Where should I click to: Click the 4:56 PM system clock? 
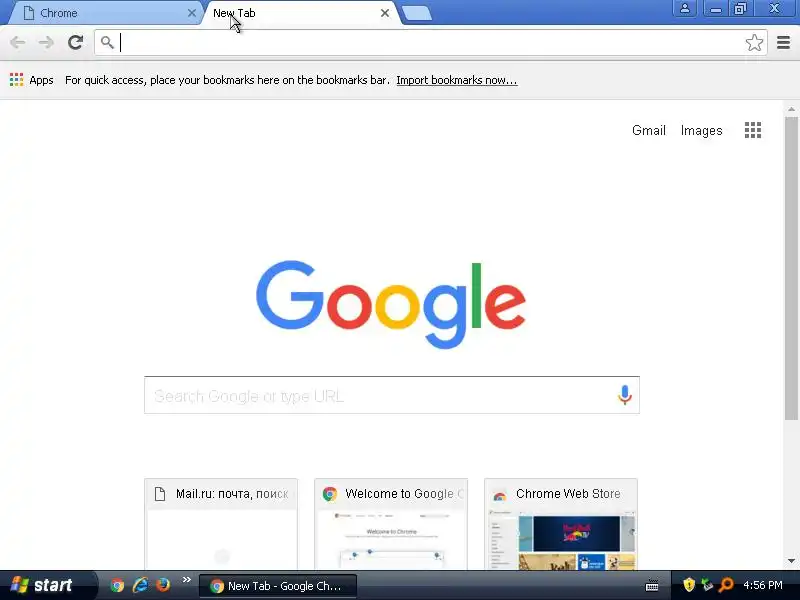coord(763,585)
